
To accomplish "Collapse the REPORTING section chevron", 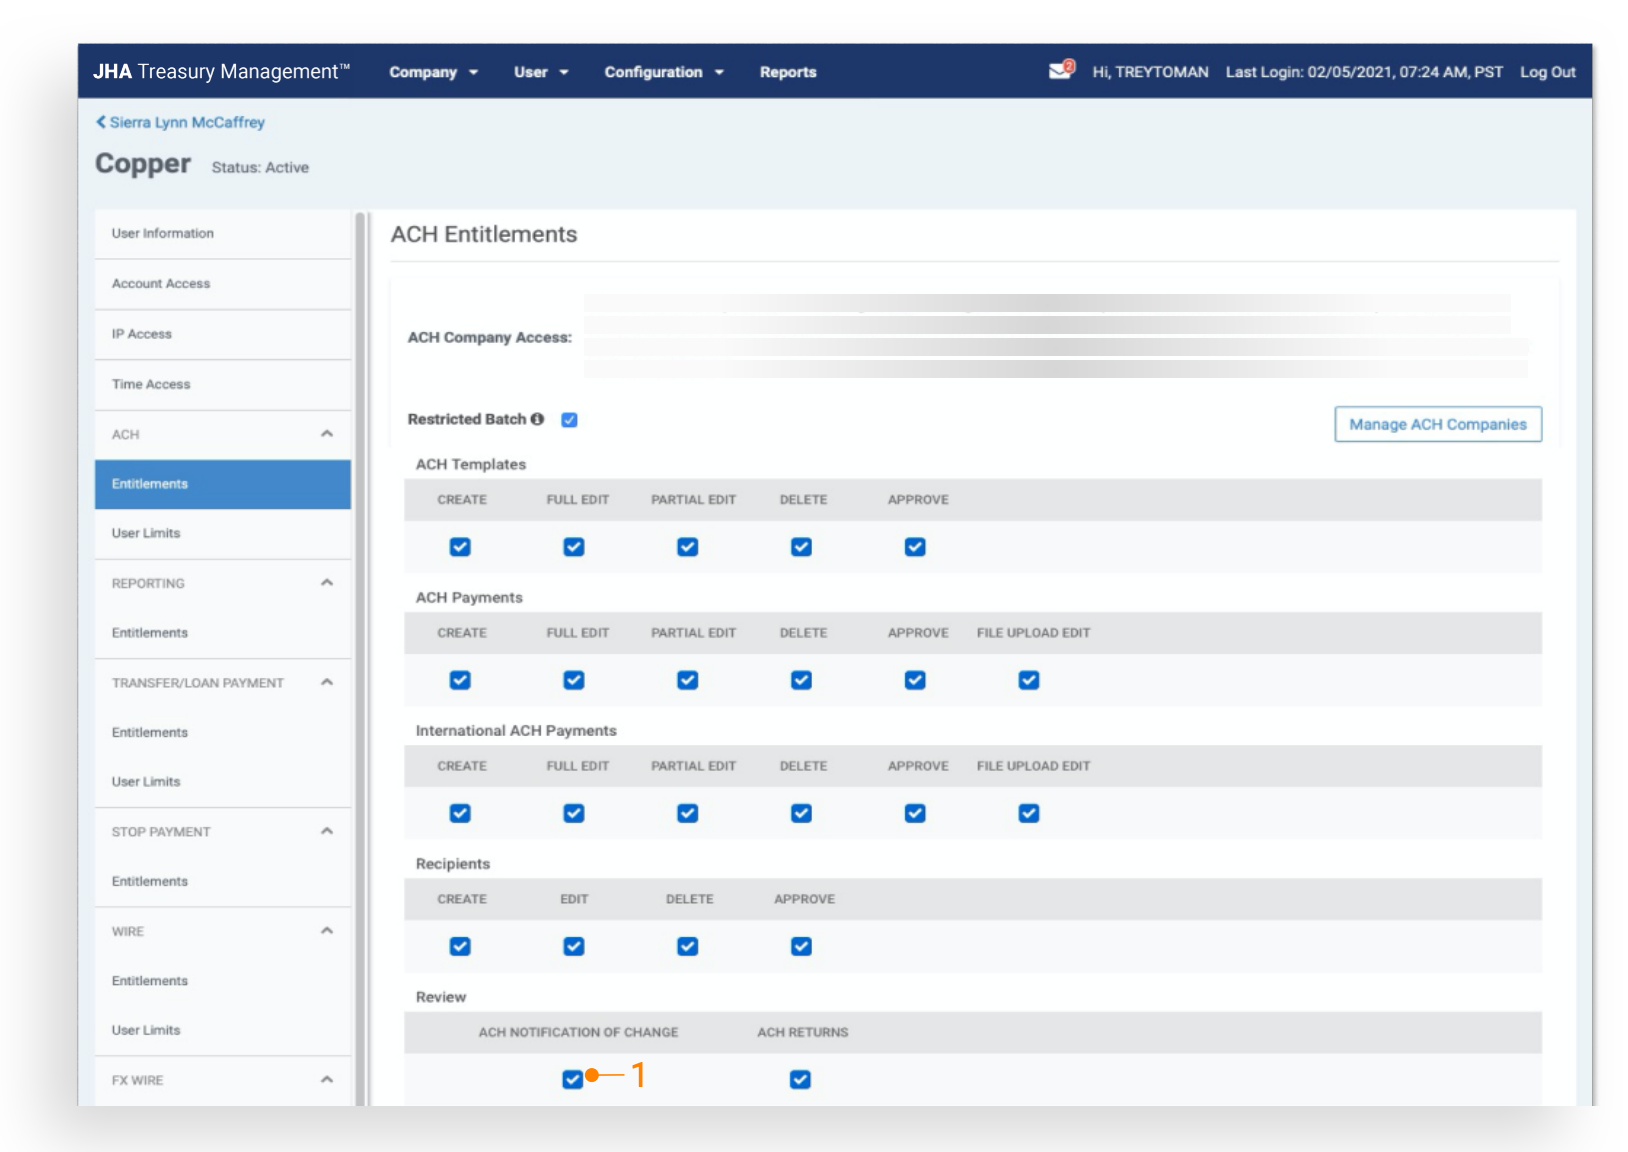I will coord(327,583).
